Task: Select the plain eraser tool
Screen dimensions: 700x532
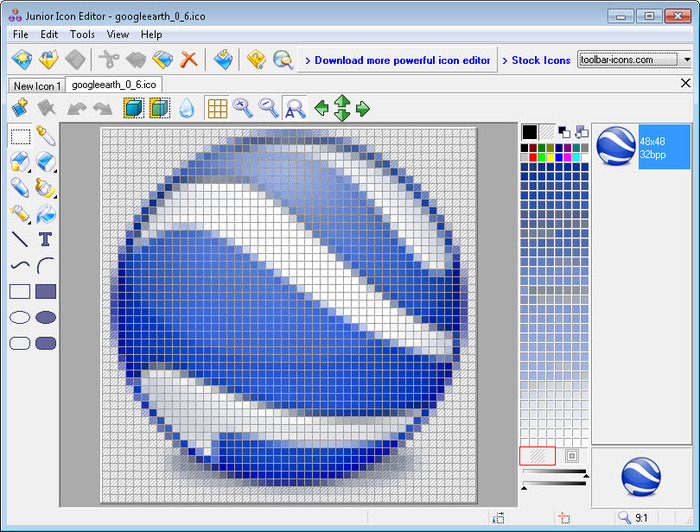Action: click(46, 162)
